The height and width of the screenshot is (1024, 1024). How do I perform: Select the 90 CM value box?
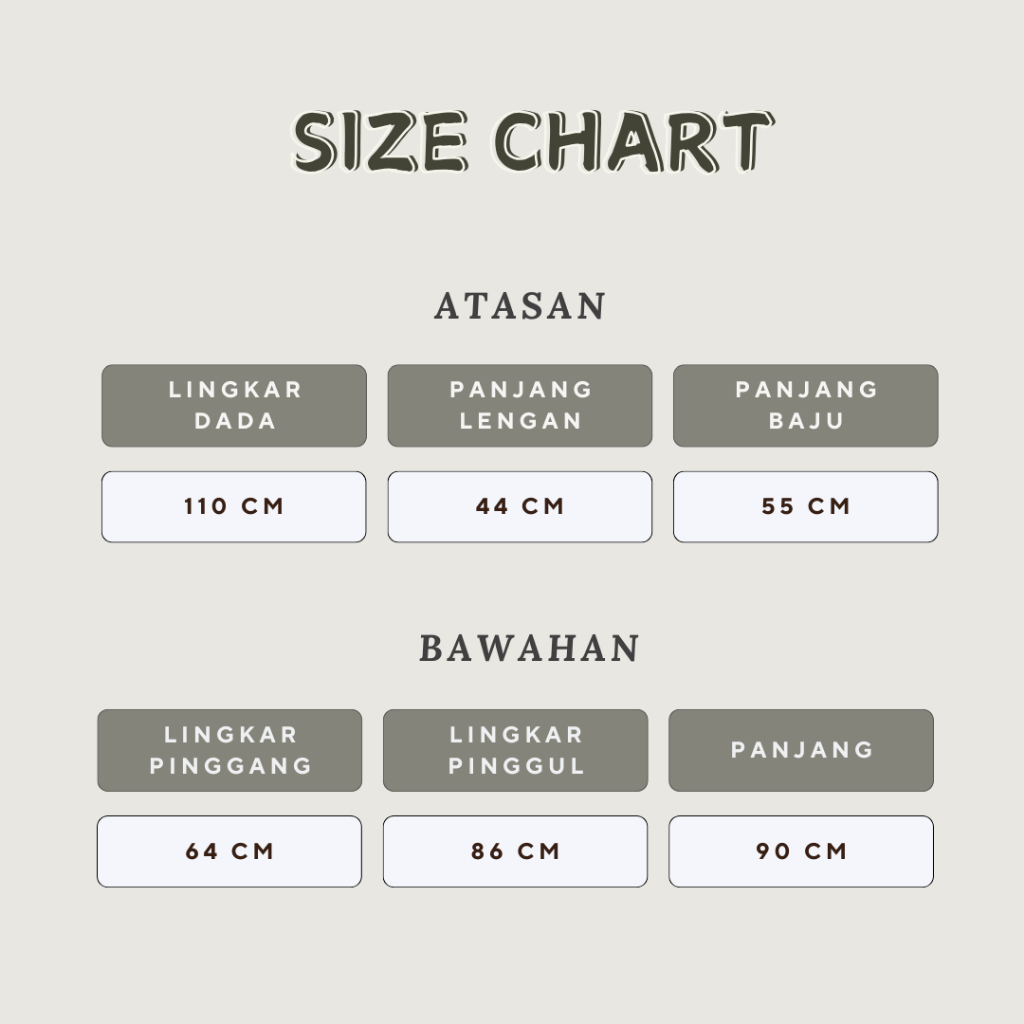tap(801, 852)
